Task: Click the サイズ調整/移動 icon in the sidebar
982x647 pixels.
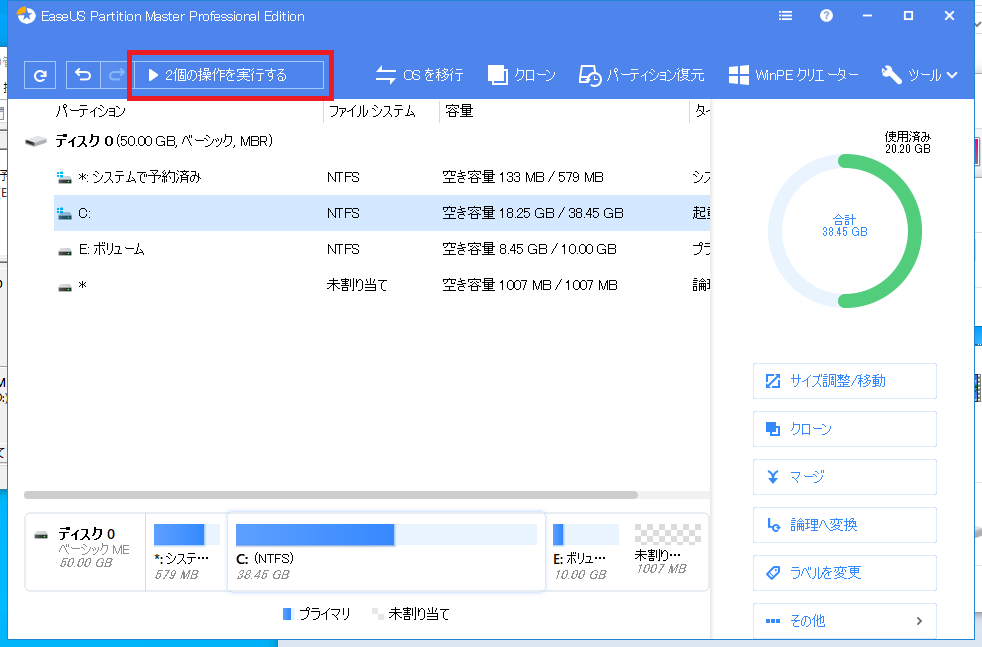Action: coord(773,381)
